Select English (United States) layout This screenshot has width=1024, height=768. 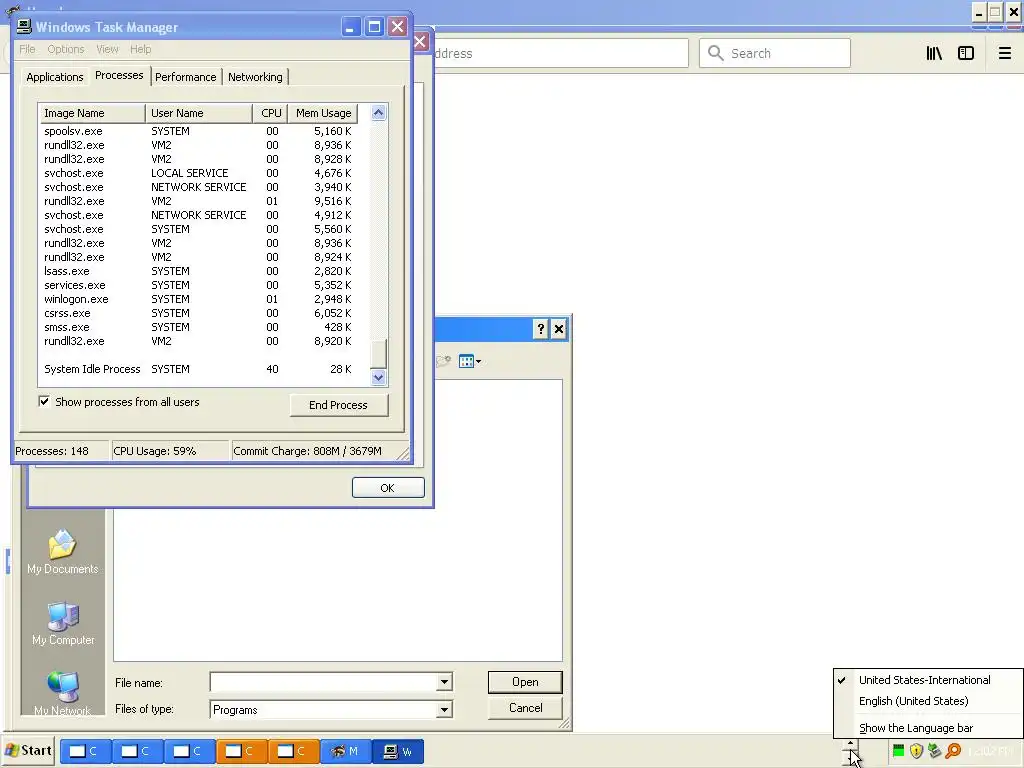pyautogui.click(x=913, y=701)
